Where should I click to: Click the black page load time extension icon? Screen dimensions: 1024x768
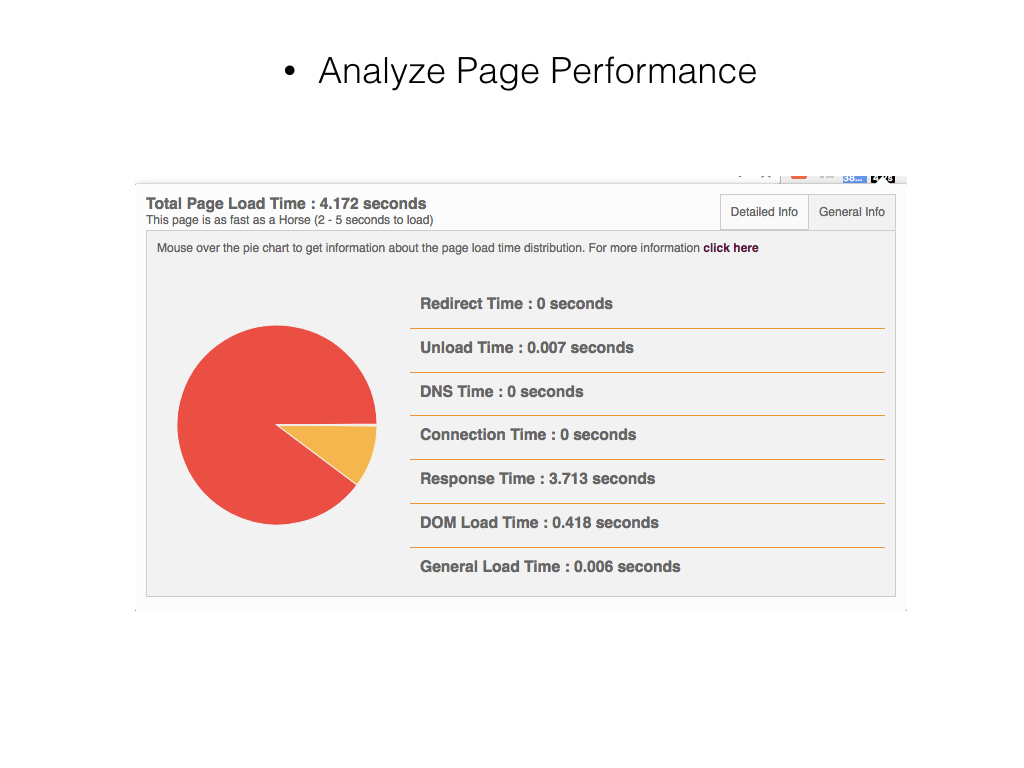pos(882,178)
